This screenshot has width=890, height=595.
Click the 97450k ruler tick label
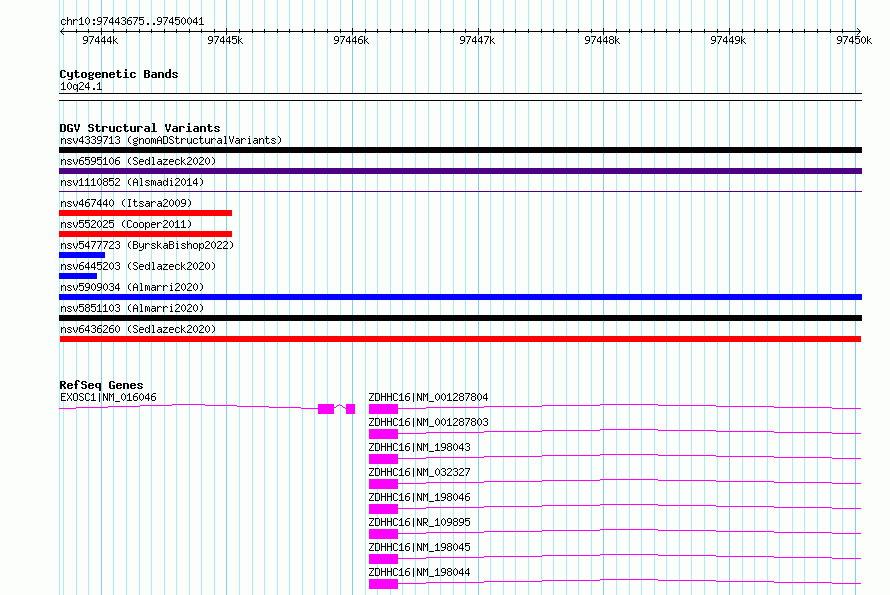click(854, 40)
